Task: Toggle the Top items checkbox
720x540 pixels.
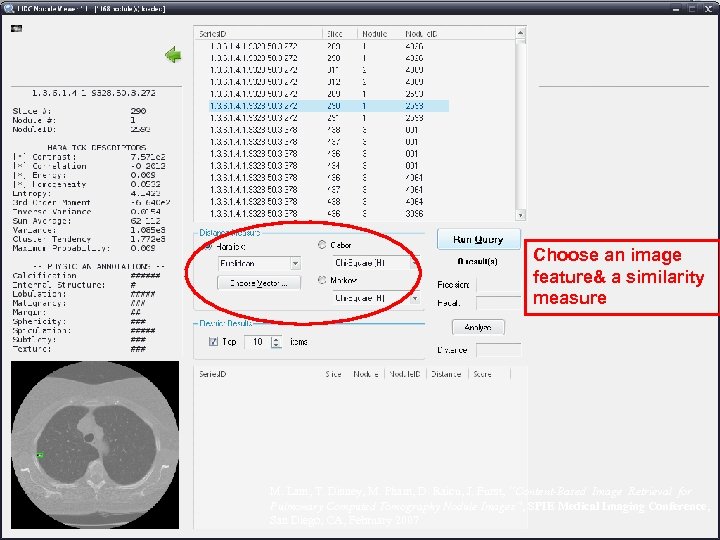Action: (x=213, y=341)
